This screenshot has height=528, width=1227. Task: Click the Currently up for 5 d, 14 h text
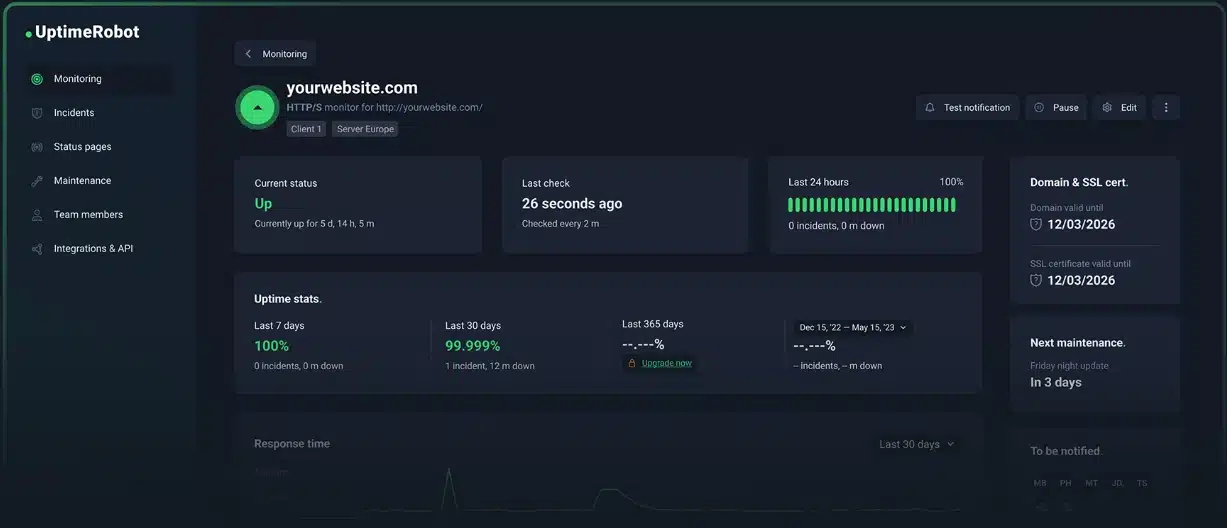pos(314,224)
